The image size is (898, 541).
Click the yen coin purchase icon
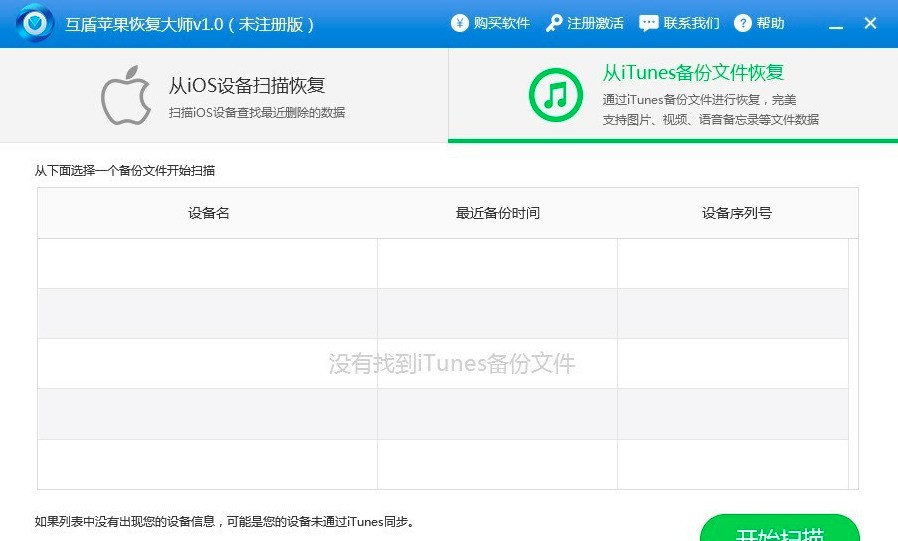[x=459, y=23]
